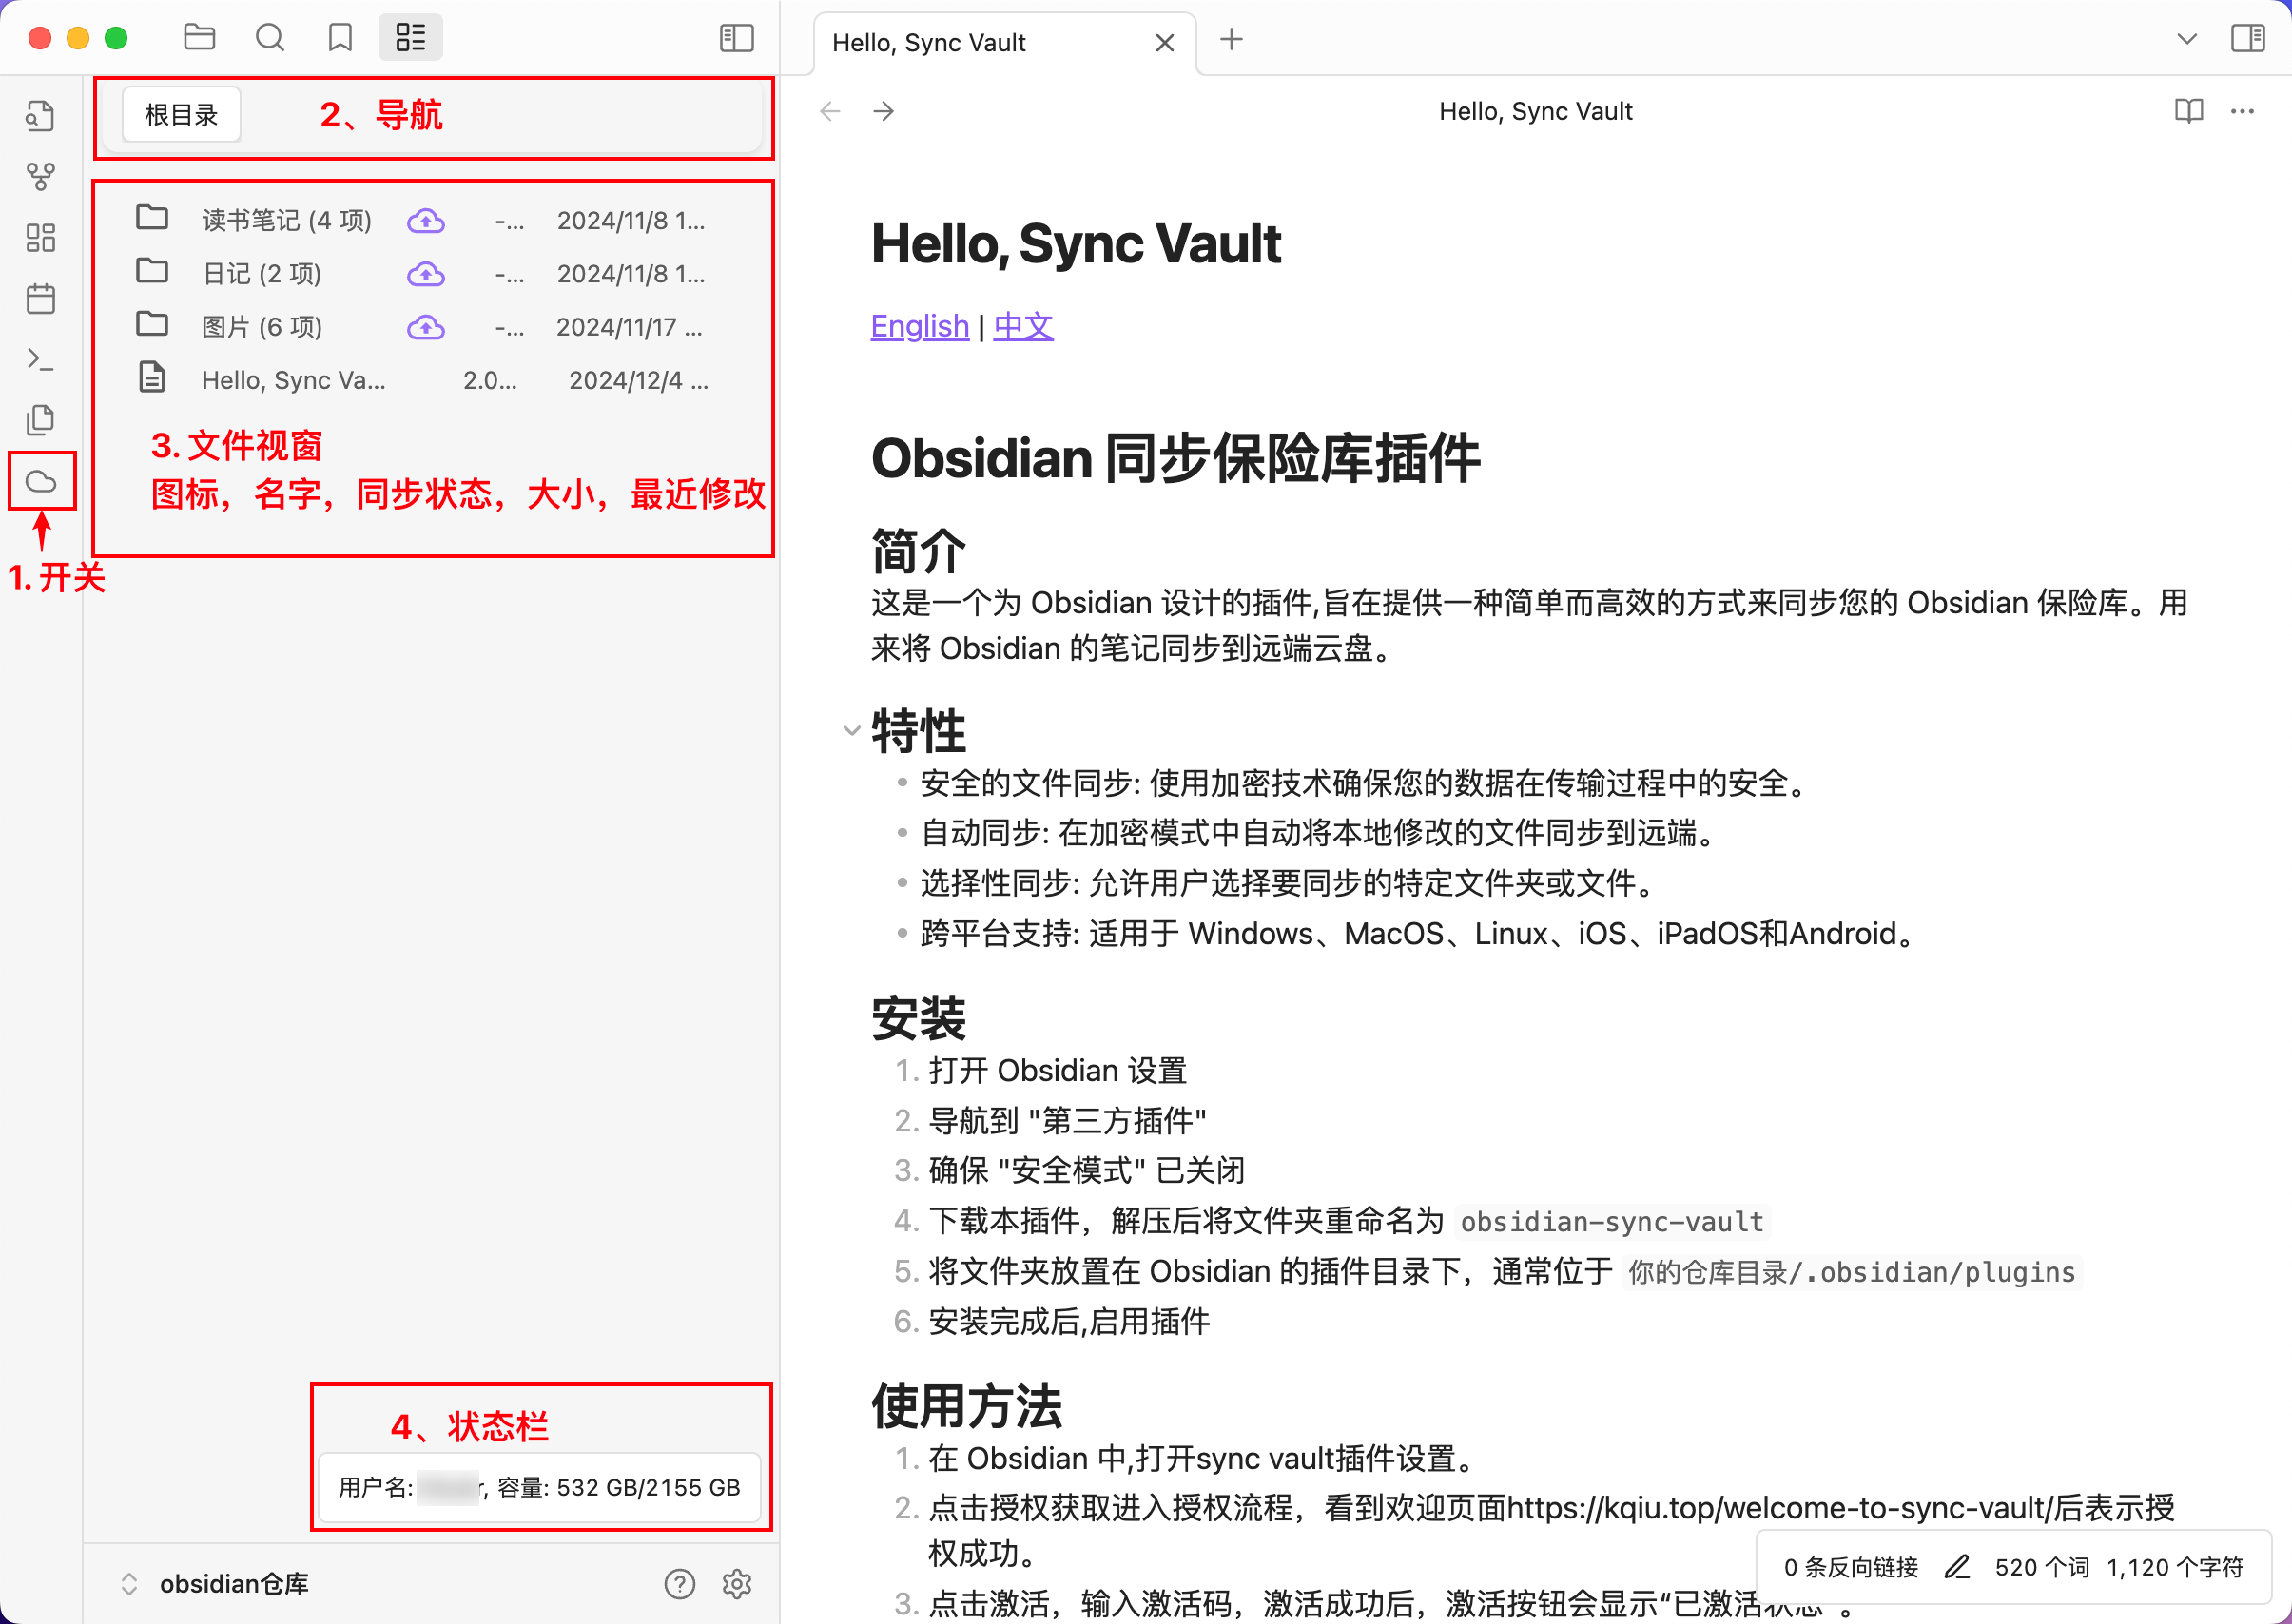This screenshot has height=1624, width=2292.
Task: Navigate back with left arrow
Action: [x=830, y=111]
